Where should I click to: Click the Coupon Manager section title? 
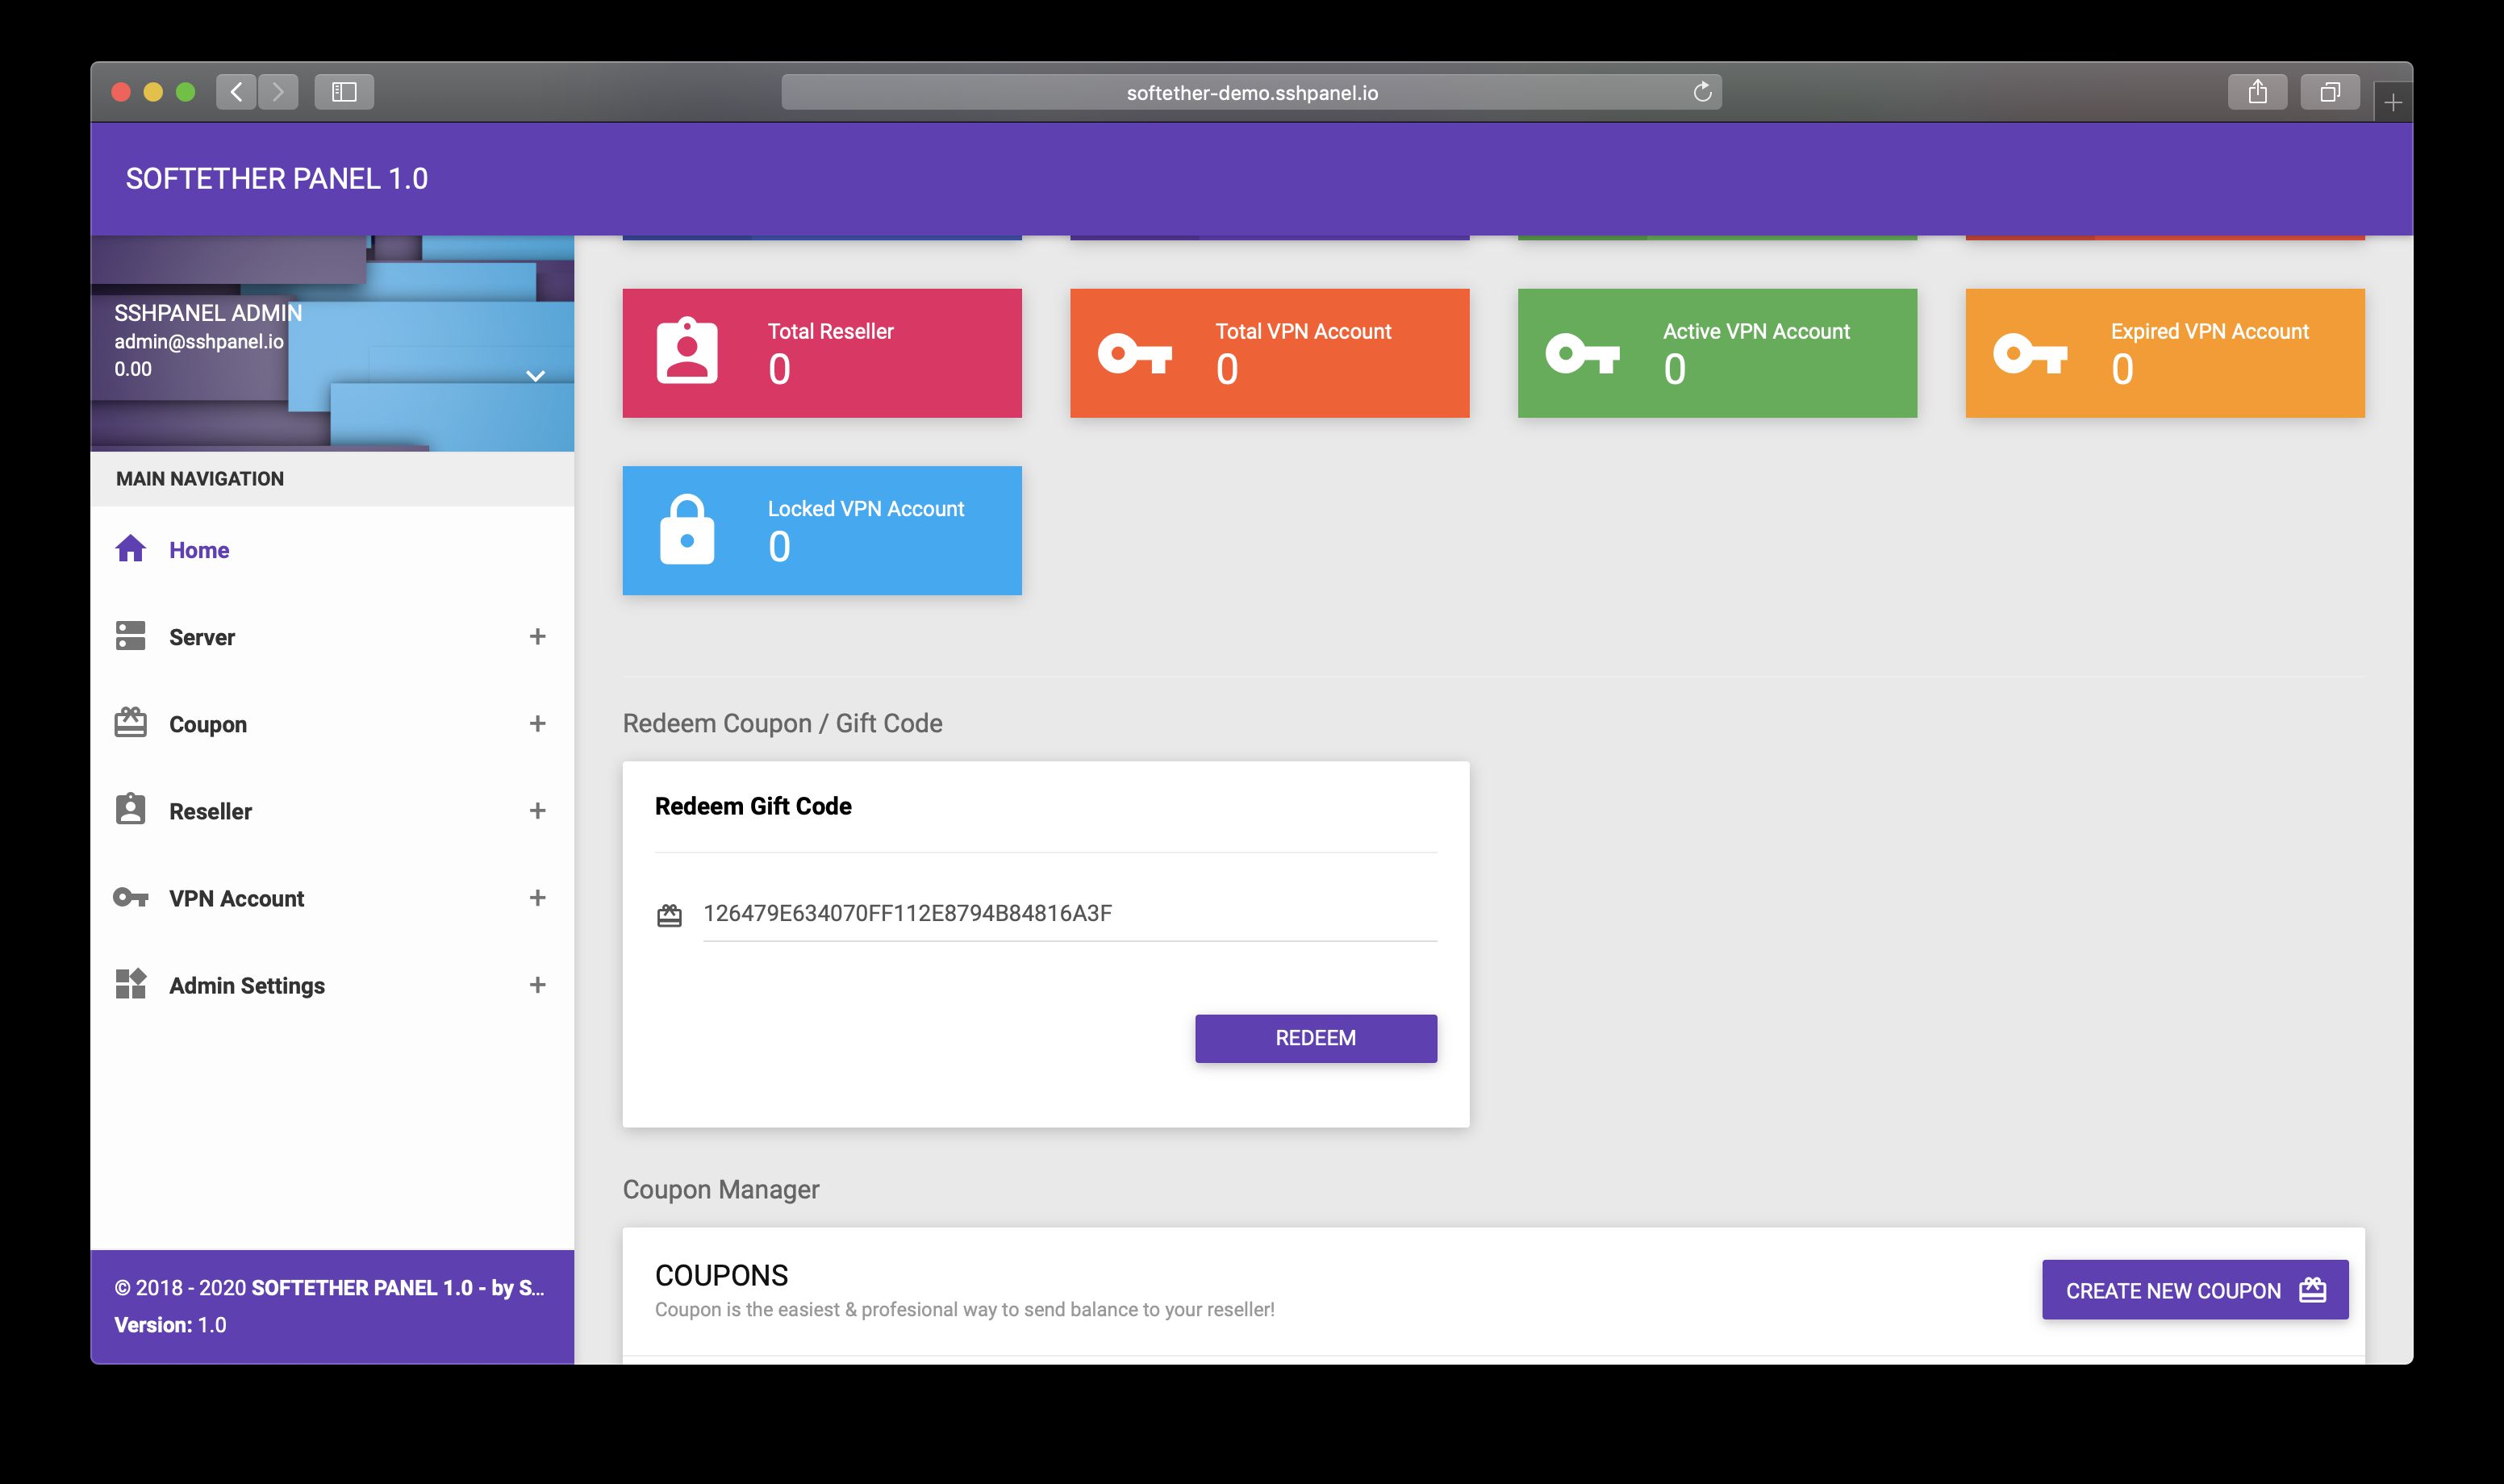(721, 1189)
